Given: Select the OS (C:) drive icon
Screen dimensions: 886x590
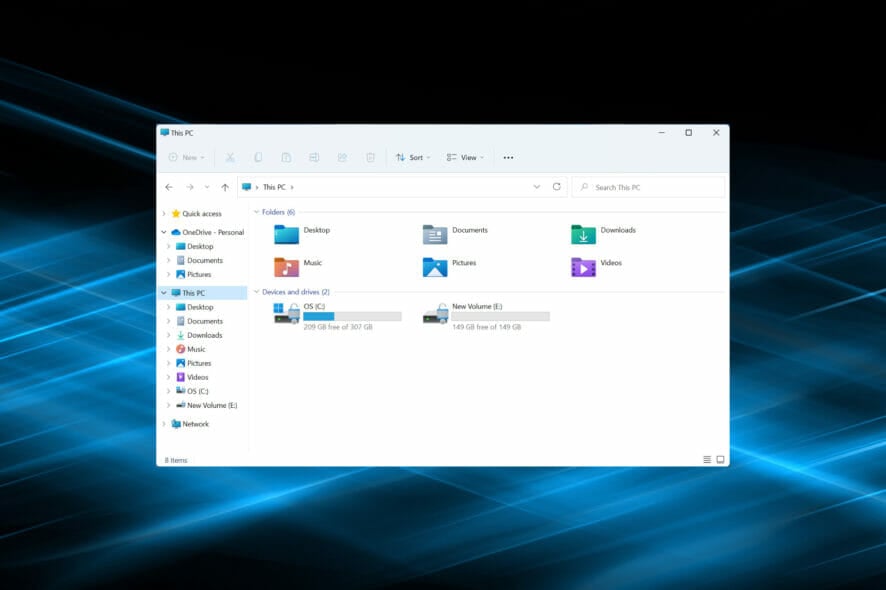Looking at the screenshot, I should 286,313.
